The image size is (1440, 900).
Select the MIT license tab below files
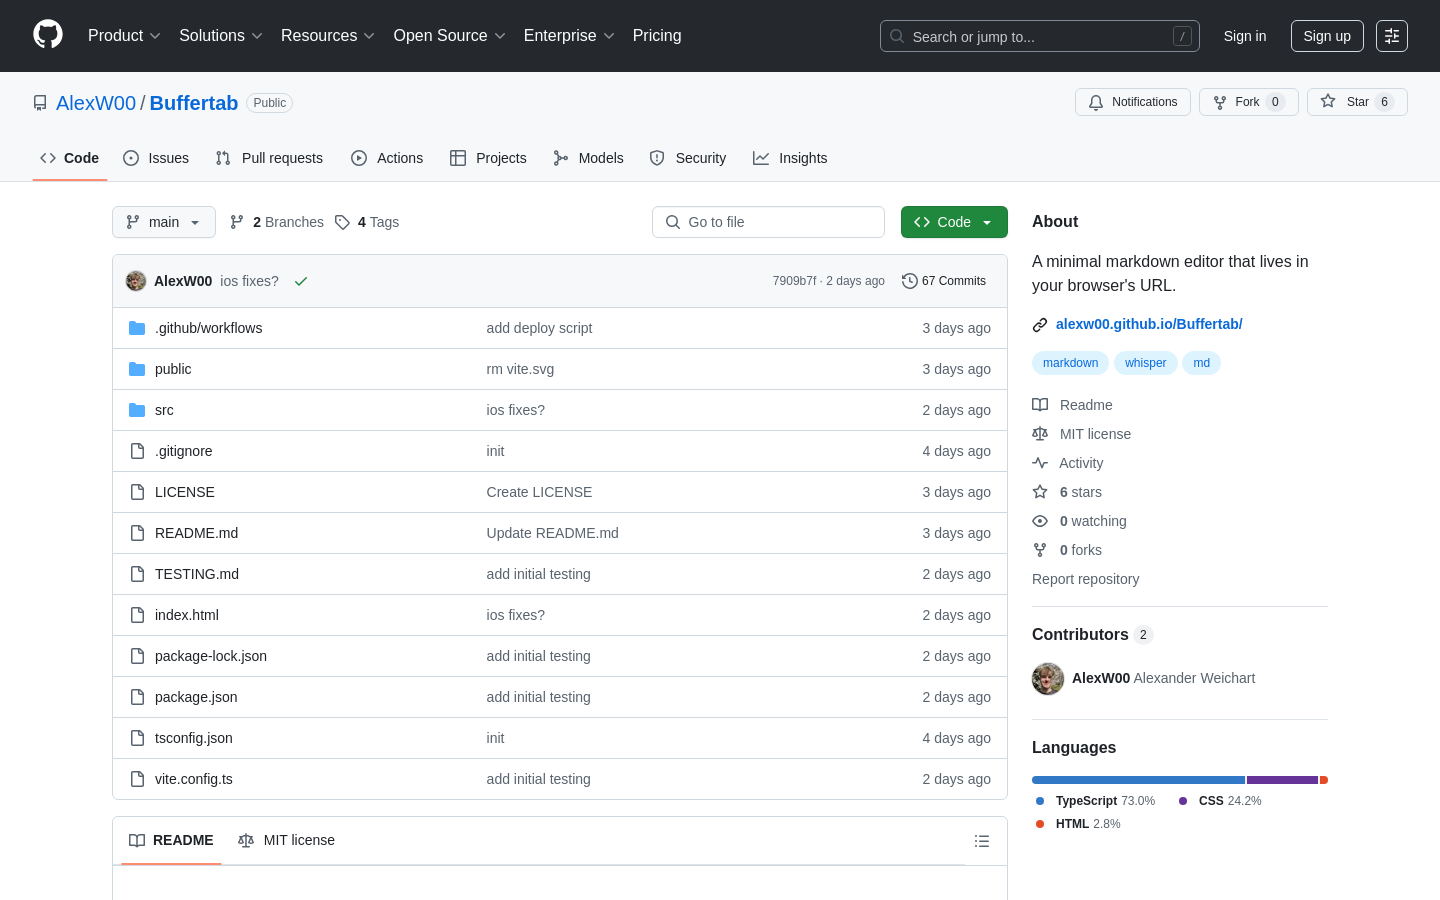(287, 840)
